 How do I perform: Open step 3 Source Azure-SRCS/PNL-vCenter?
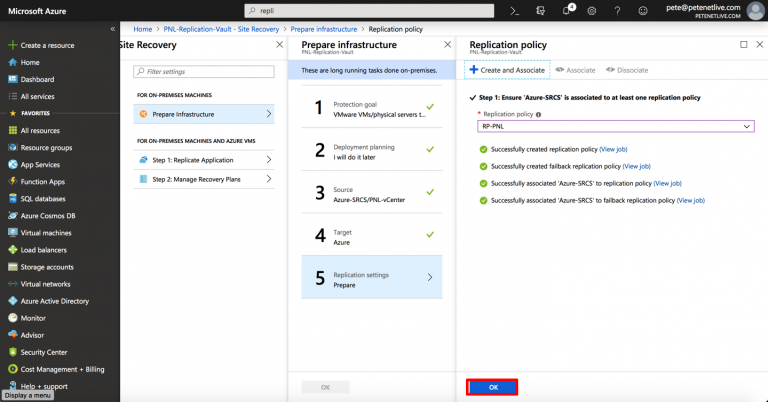(372, 192)
